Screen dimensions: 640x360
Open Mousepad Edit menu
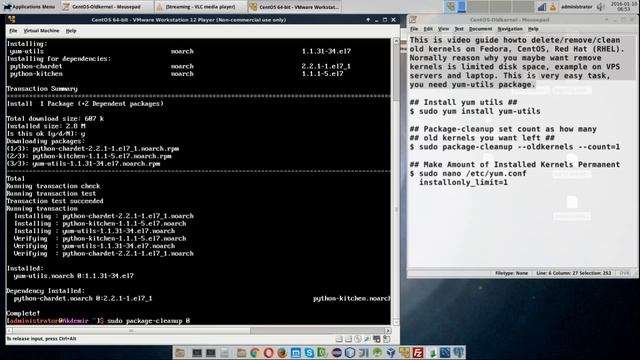[x=428, y=29]
